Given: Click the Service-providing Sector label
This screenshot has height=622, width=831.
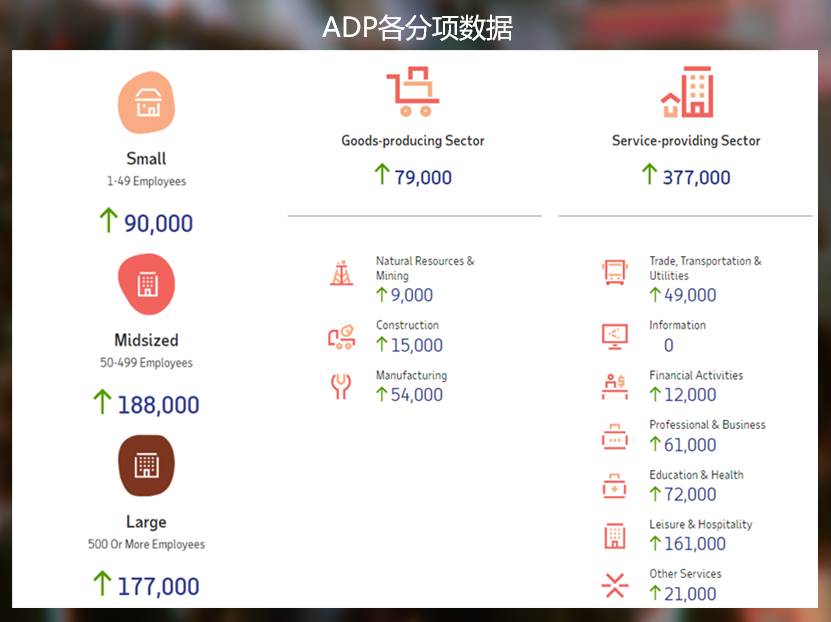Looking at the screenshot, I should 686,140.
